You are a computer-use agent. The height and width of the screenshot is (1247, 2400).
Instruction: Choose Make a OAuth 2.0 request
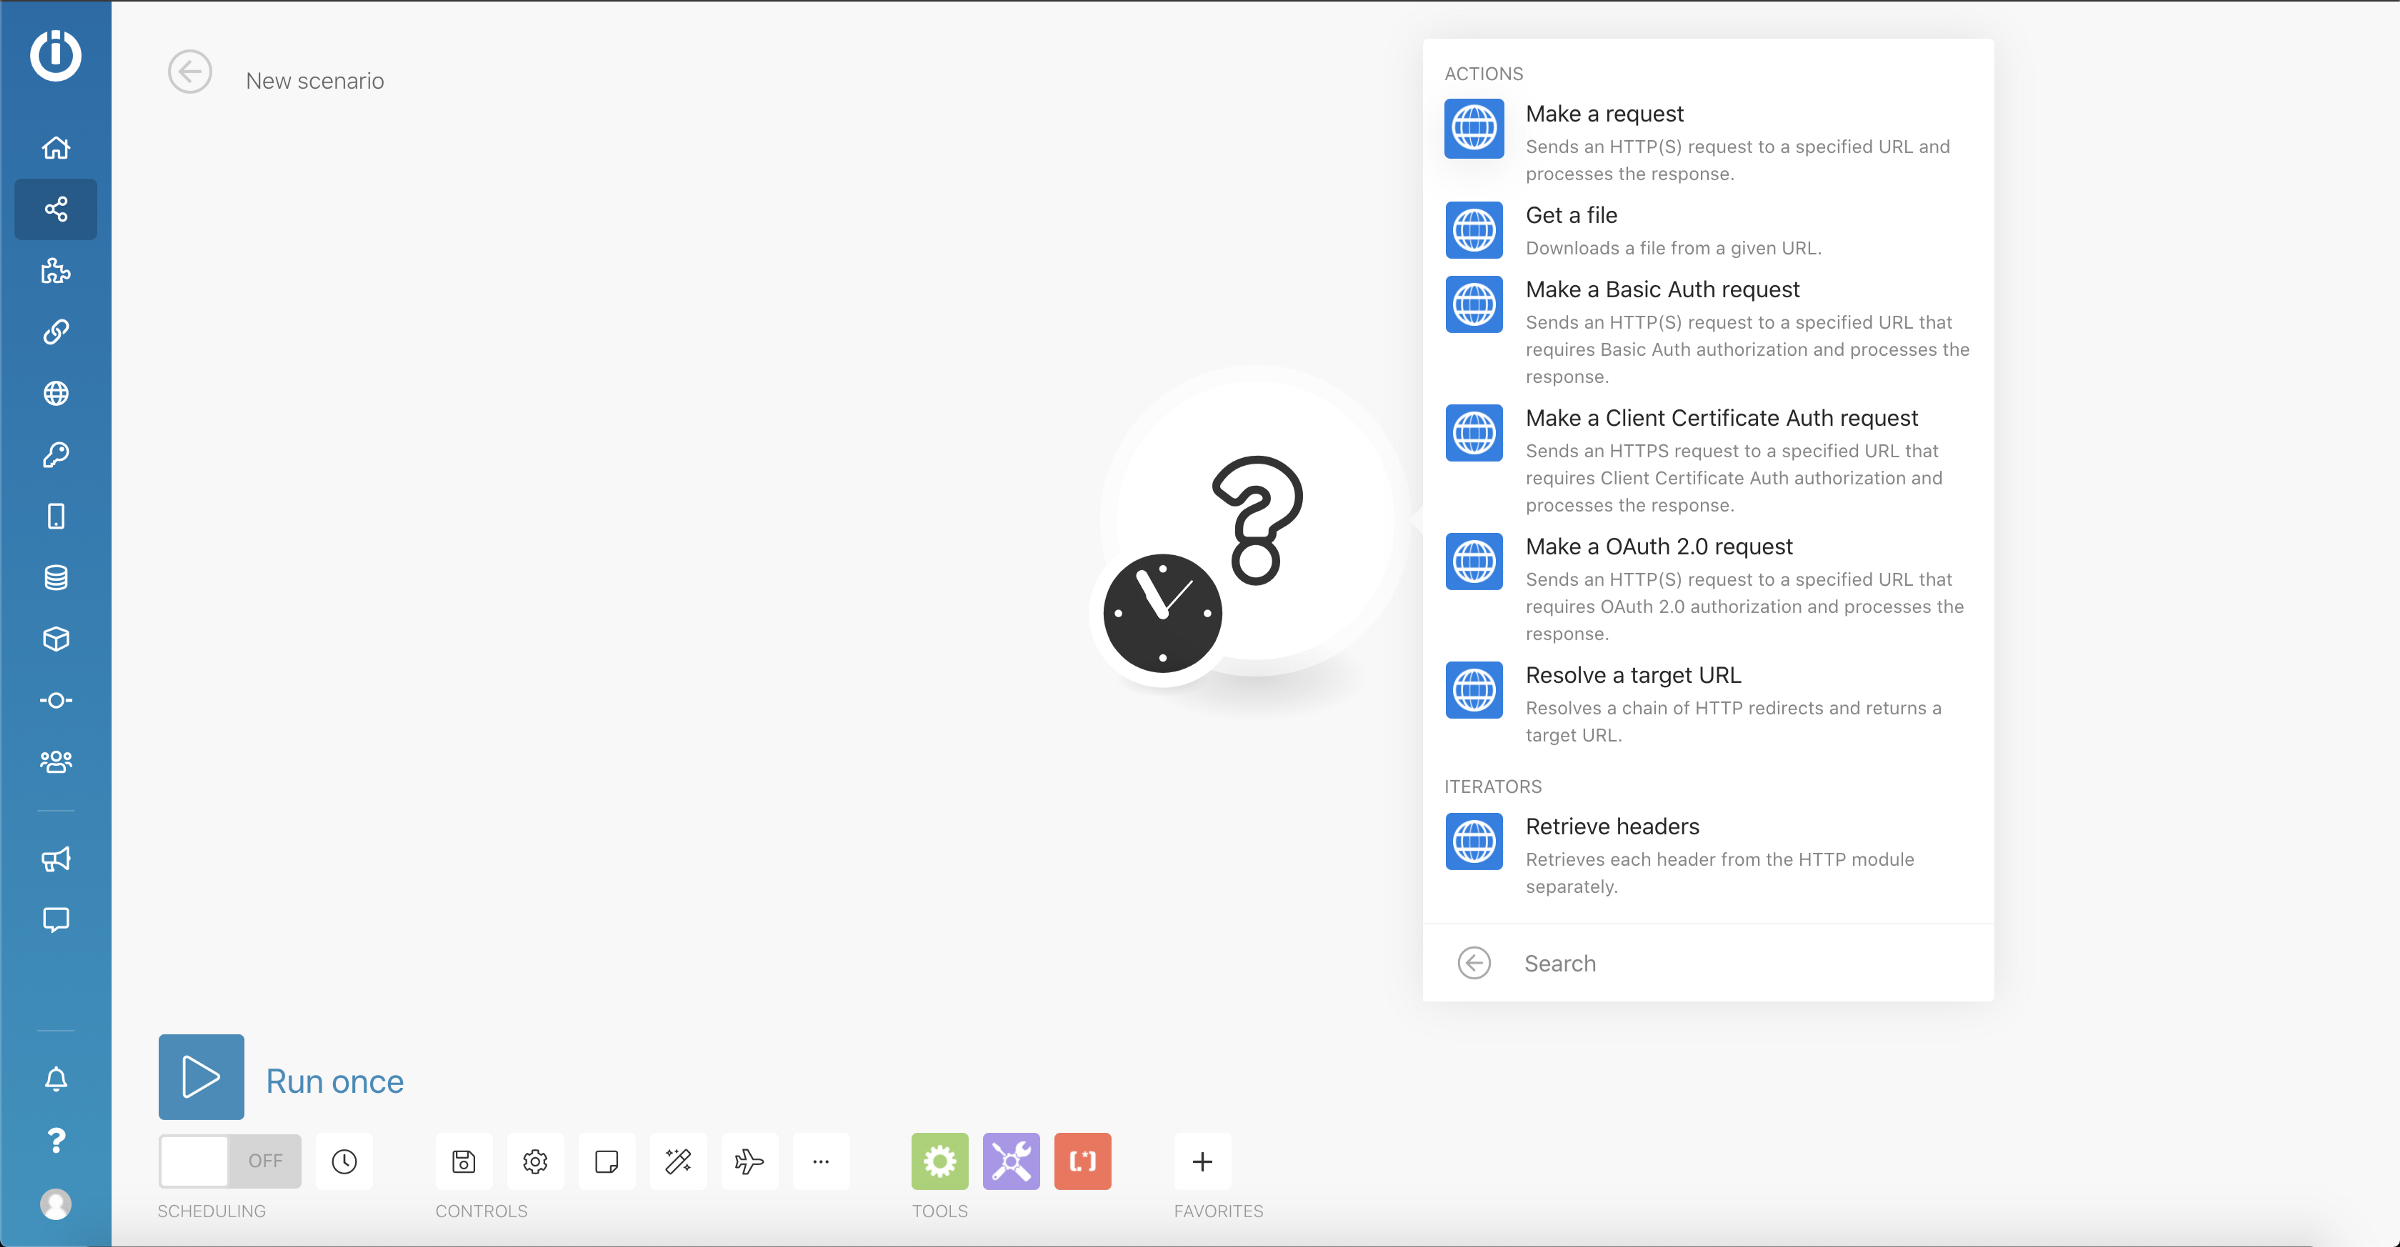tap(1659, 547)
